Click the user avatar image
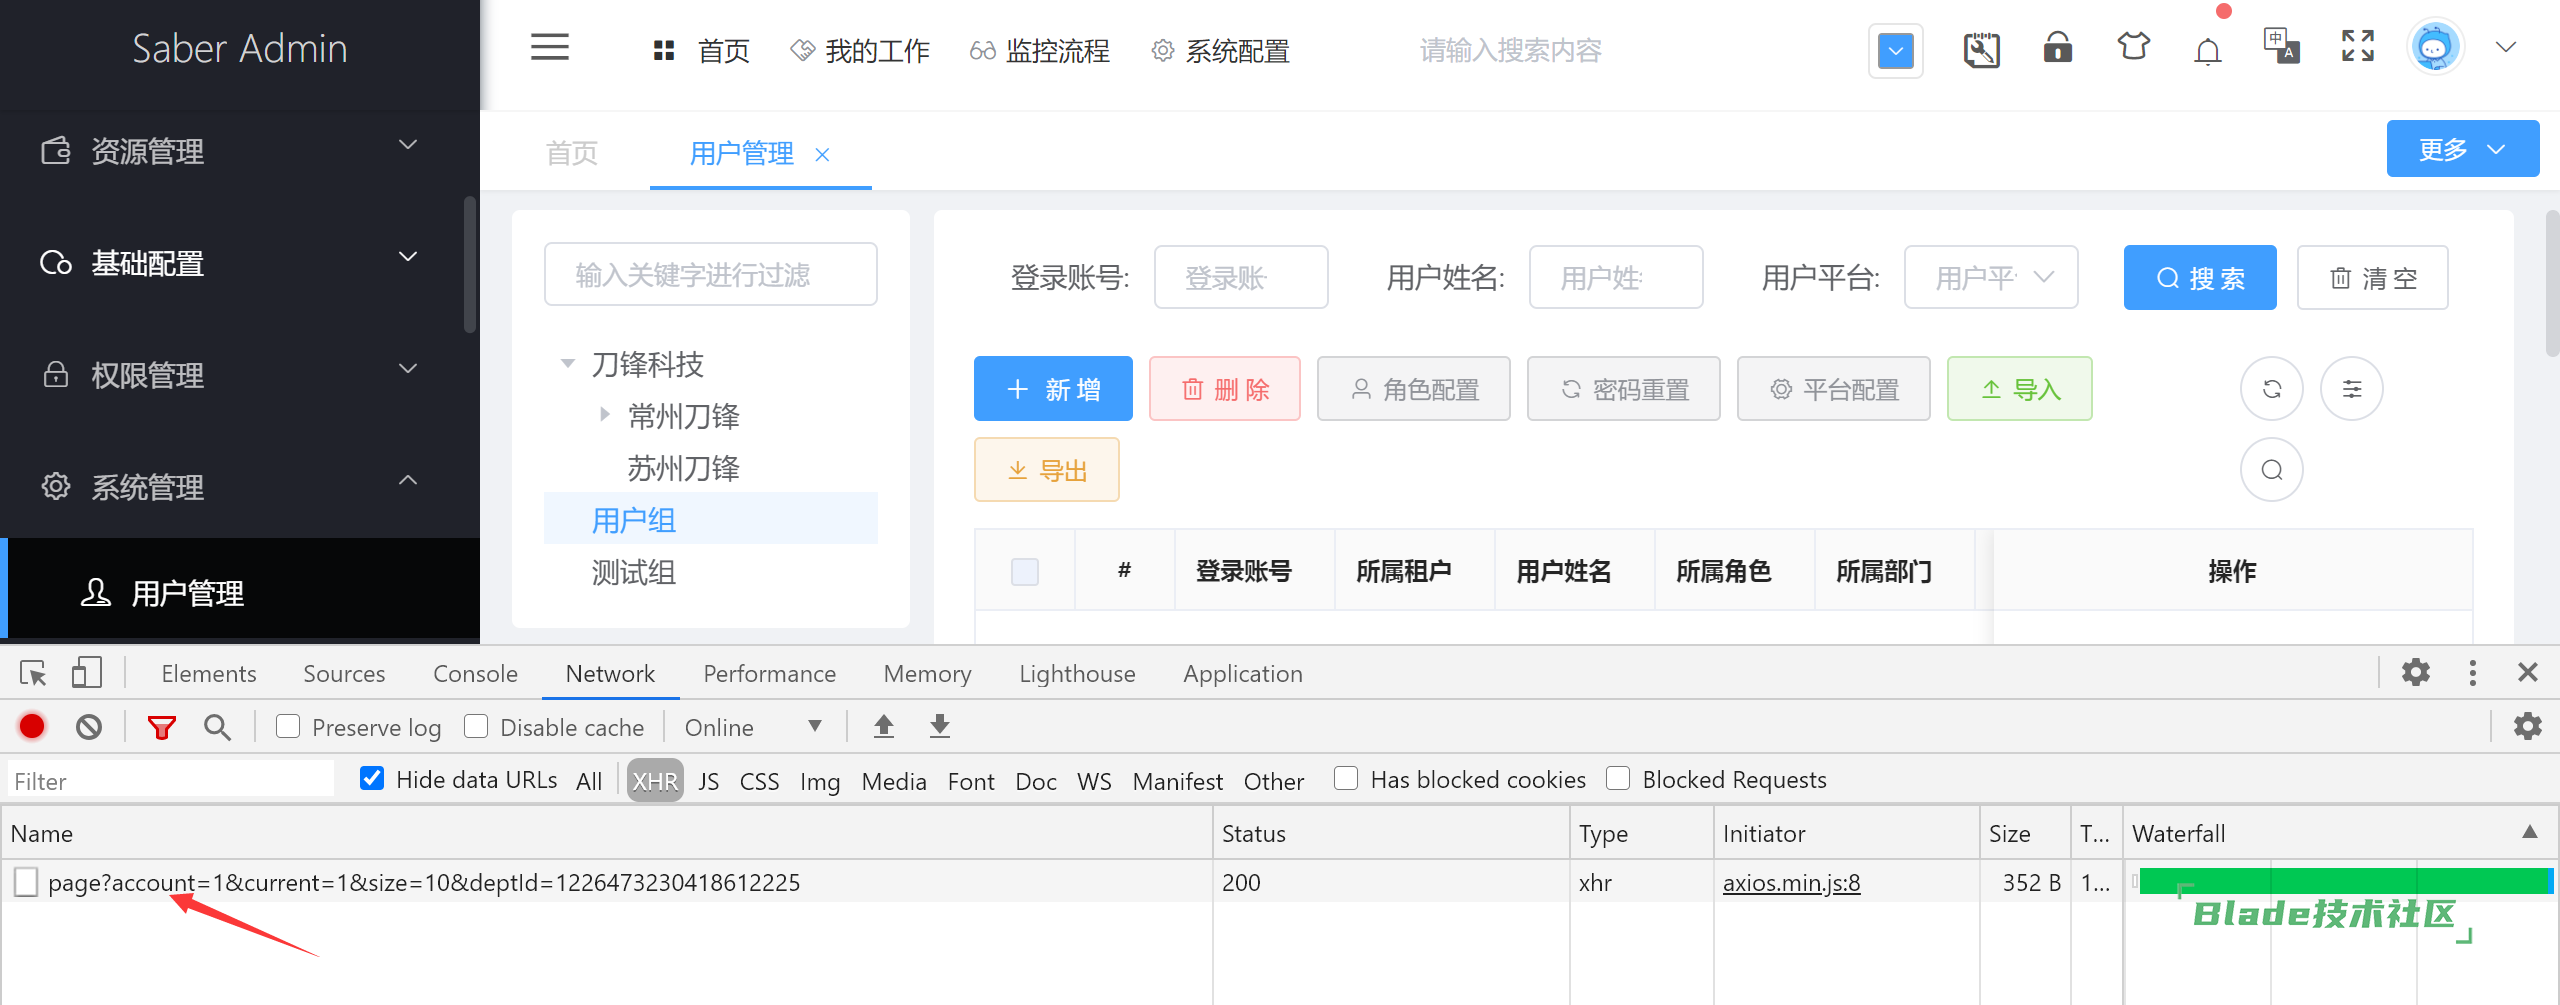 [2435, 47]
